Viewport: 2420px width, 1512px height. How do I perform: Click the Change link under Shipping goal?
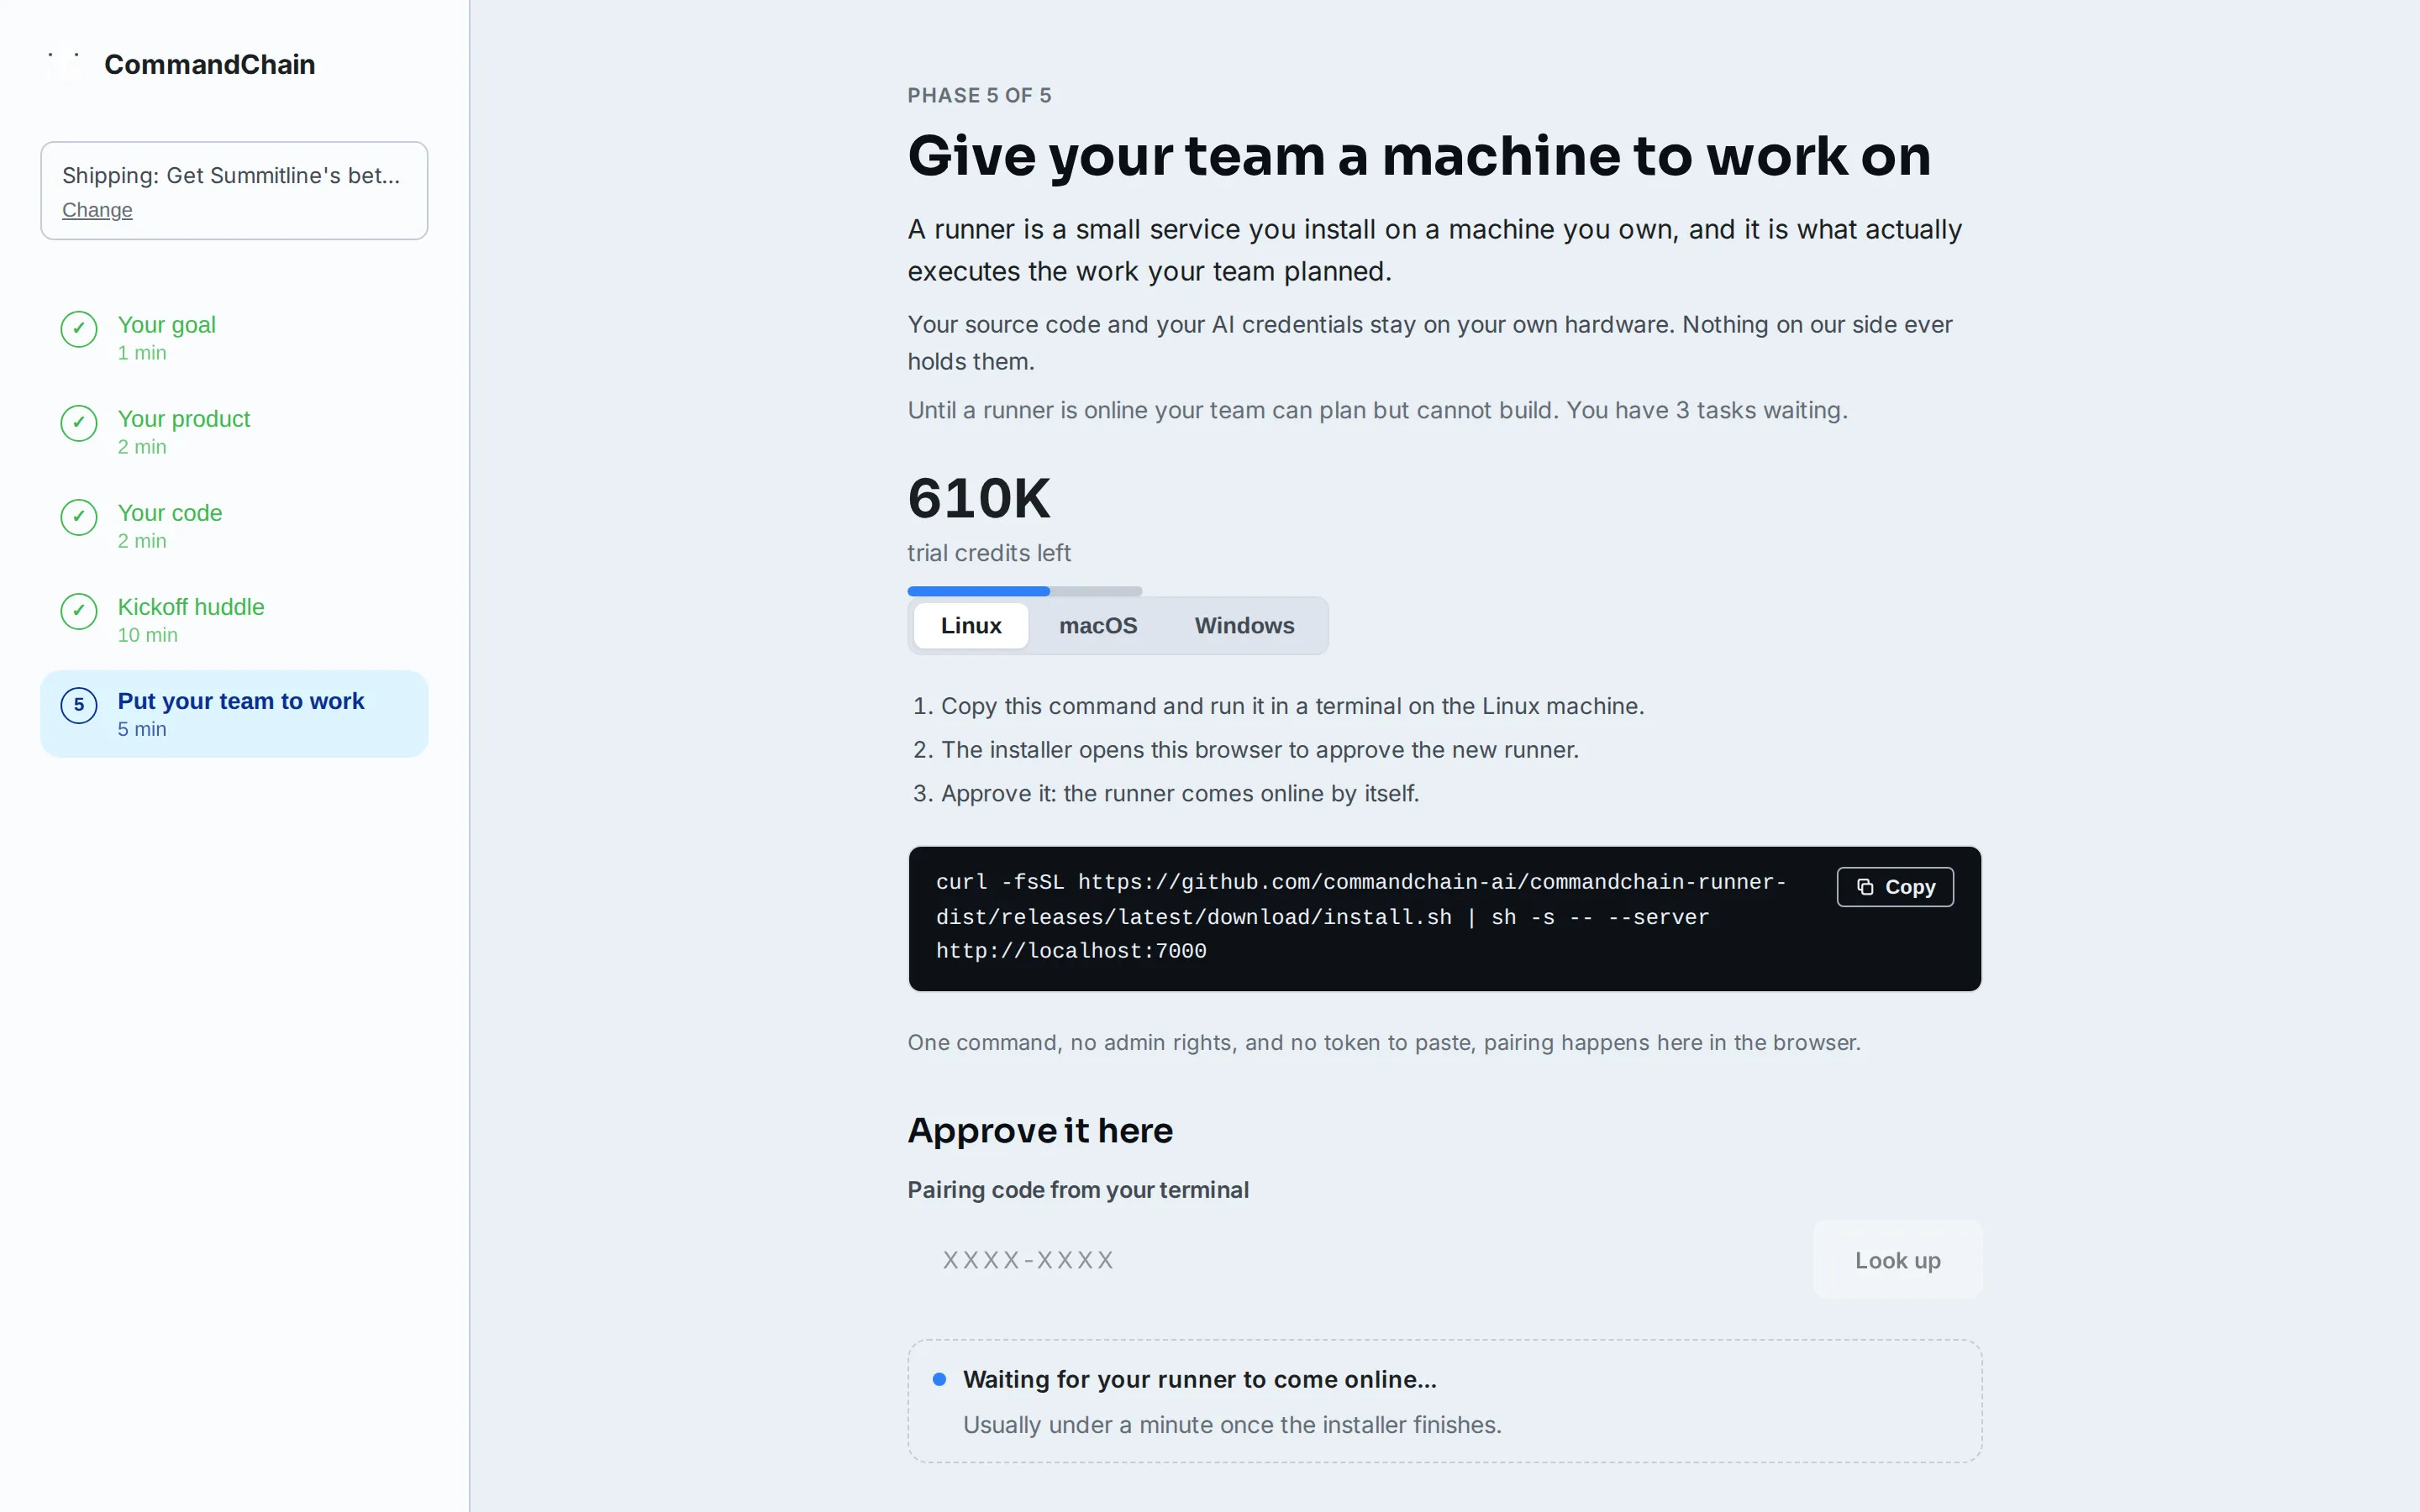97,210
